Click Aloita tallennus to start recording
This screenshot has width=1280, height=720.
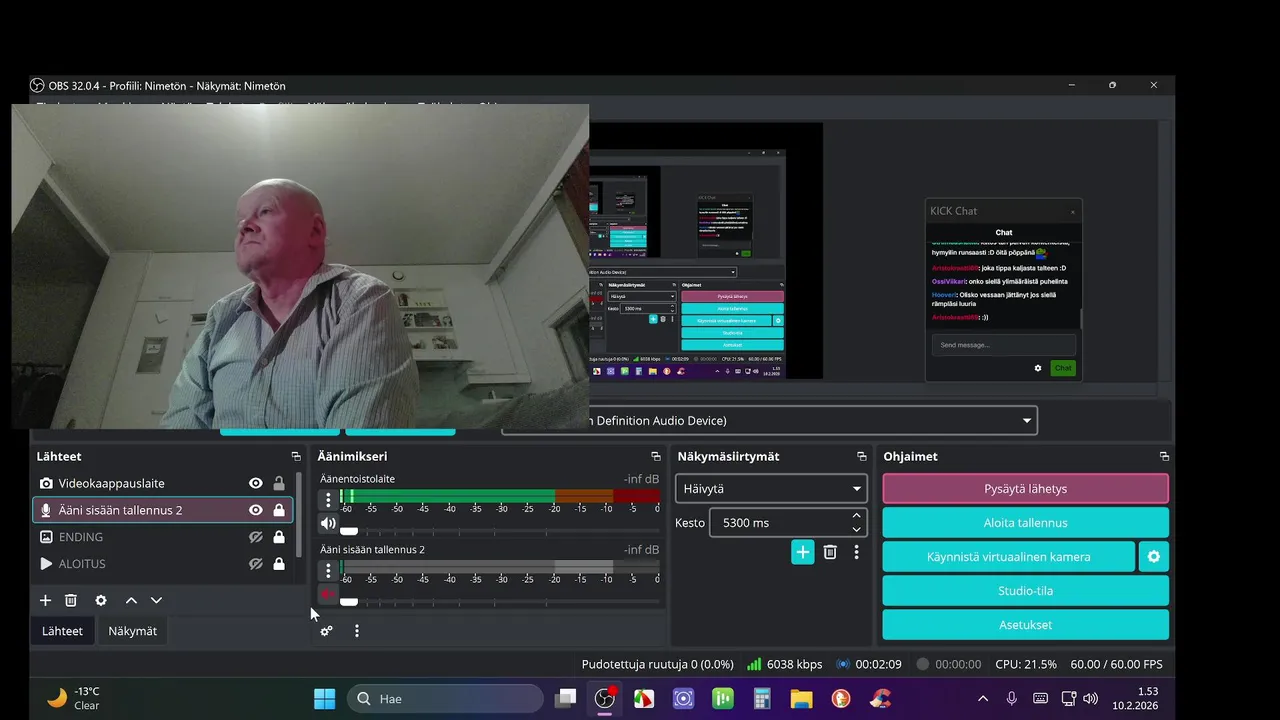point(1025,523)
